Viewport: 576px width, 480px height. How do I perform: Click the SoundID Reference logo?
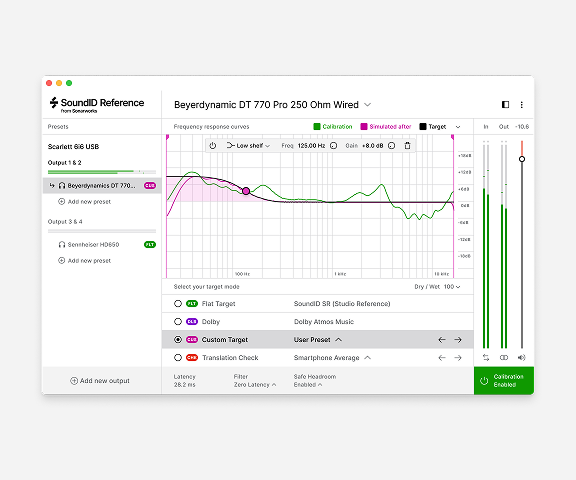(97, 105)
